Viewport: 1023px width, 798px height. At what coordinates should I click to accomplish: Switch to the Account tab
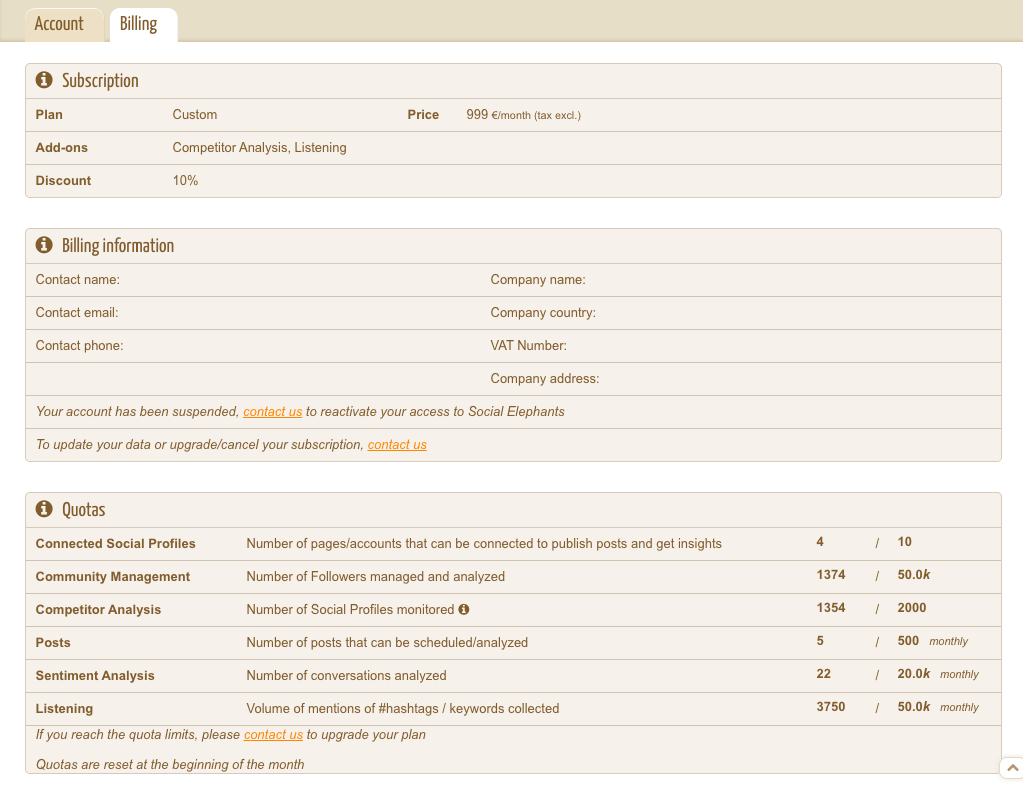tap(64, 25)
